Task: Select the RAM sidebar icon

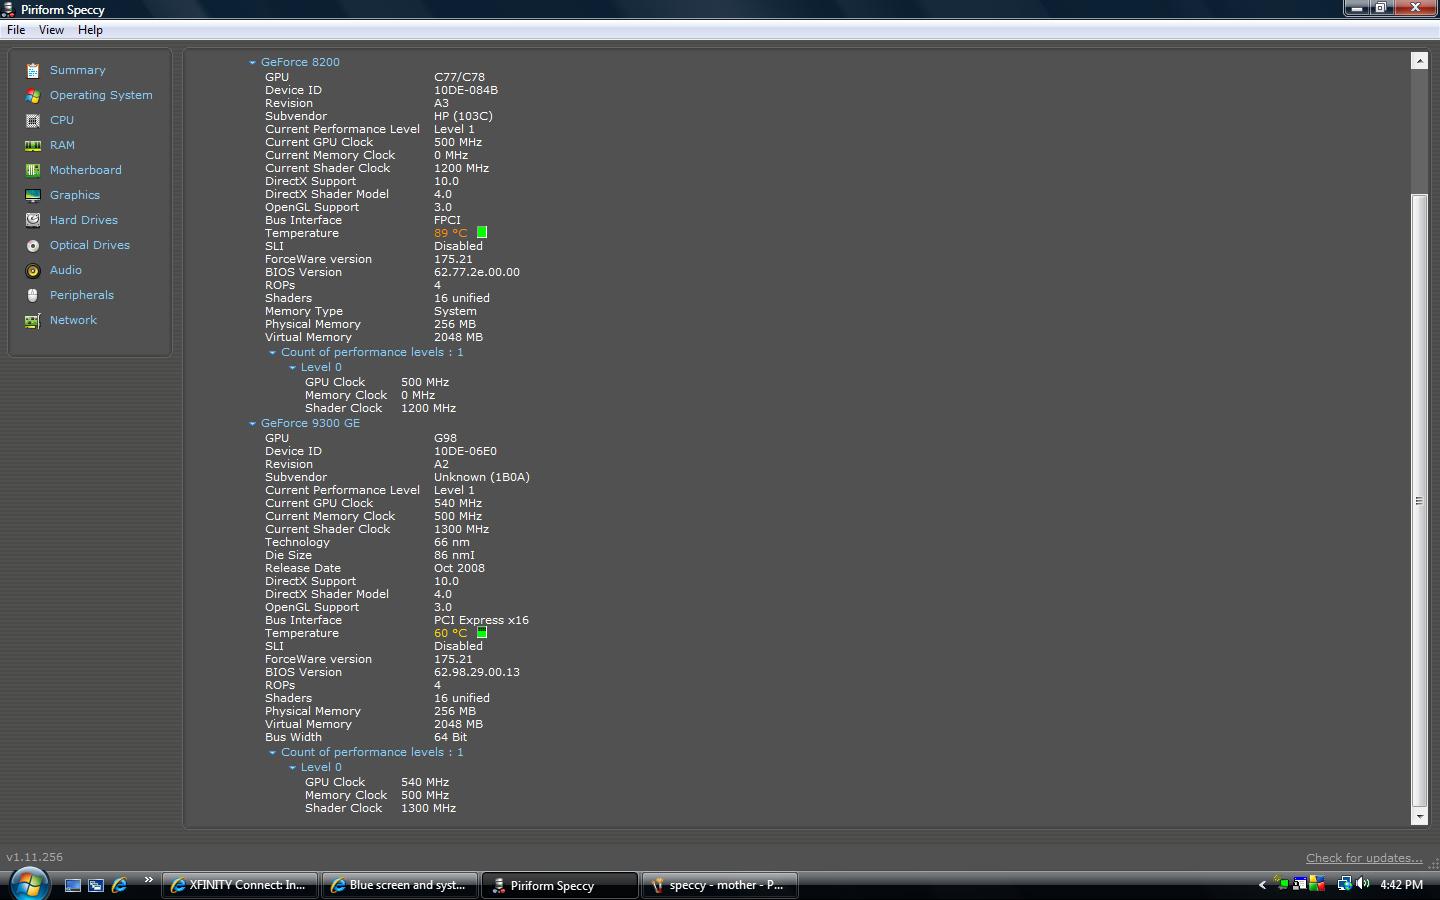Action: tap(33, 145)
